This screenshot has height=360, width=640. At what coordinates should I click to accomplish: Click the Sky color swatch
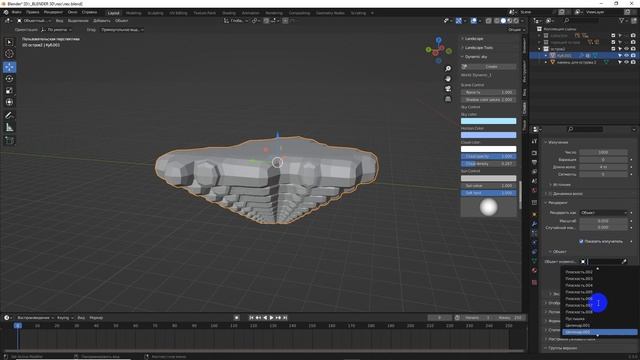(x=489, y=121)
